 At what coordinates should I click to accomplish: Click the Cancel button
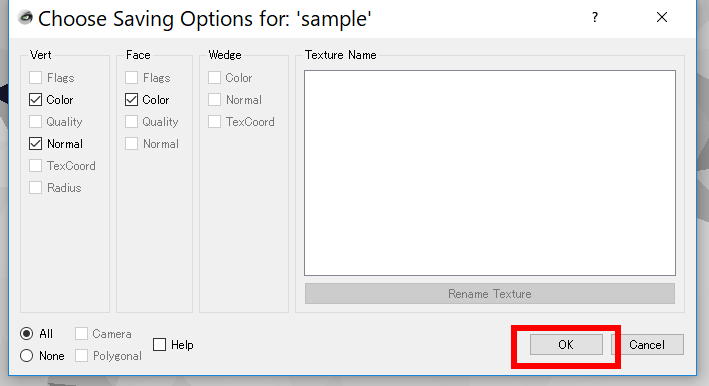(x=648, y=345)
